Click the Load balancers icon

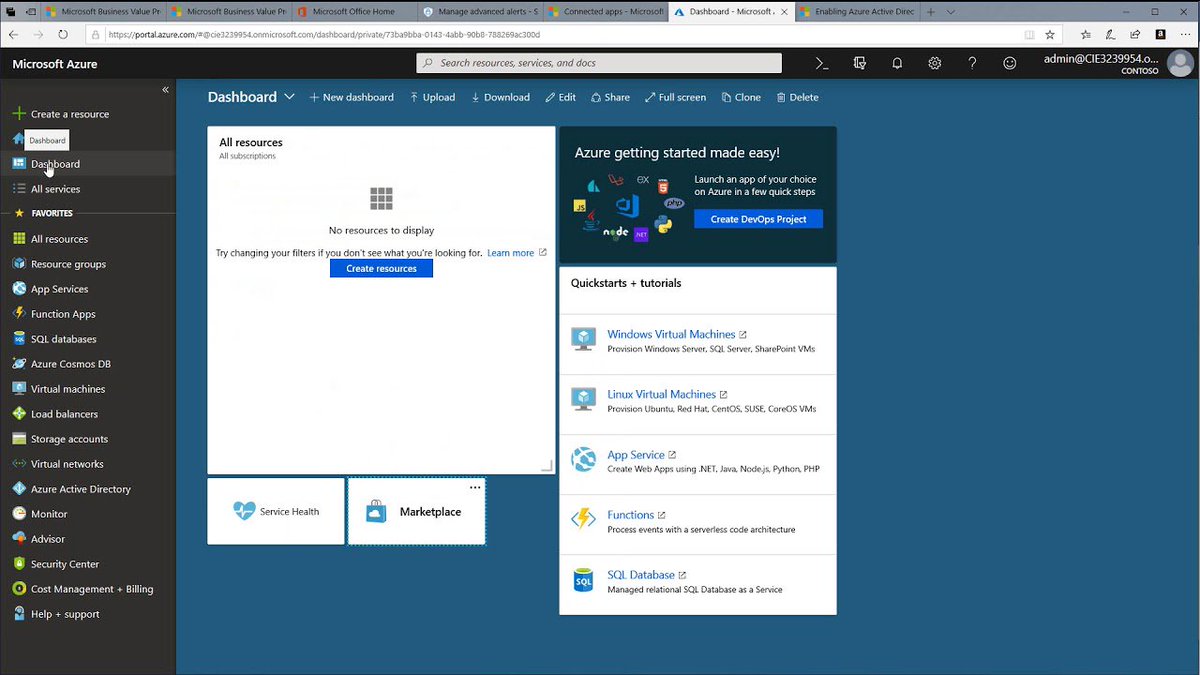click(19, 414)
